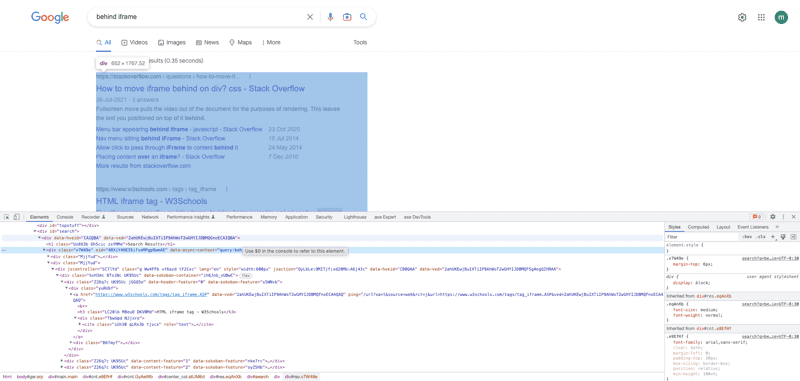Activate the DevTools inspect element picker
Image resolution: width=800 pixels, height=381 pixels.
(x=7, y=217)
